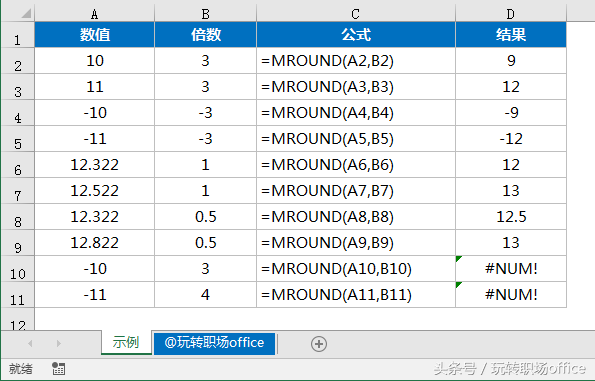This screenshot has height=381, width=595.
Task: Select row 1 header
Action: pos(17,35)
